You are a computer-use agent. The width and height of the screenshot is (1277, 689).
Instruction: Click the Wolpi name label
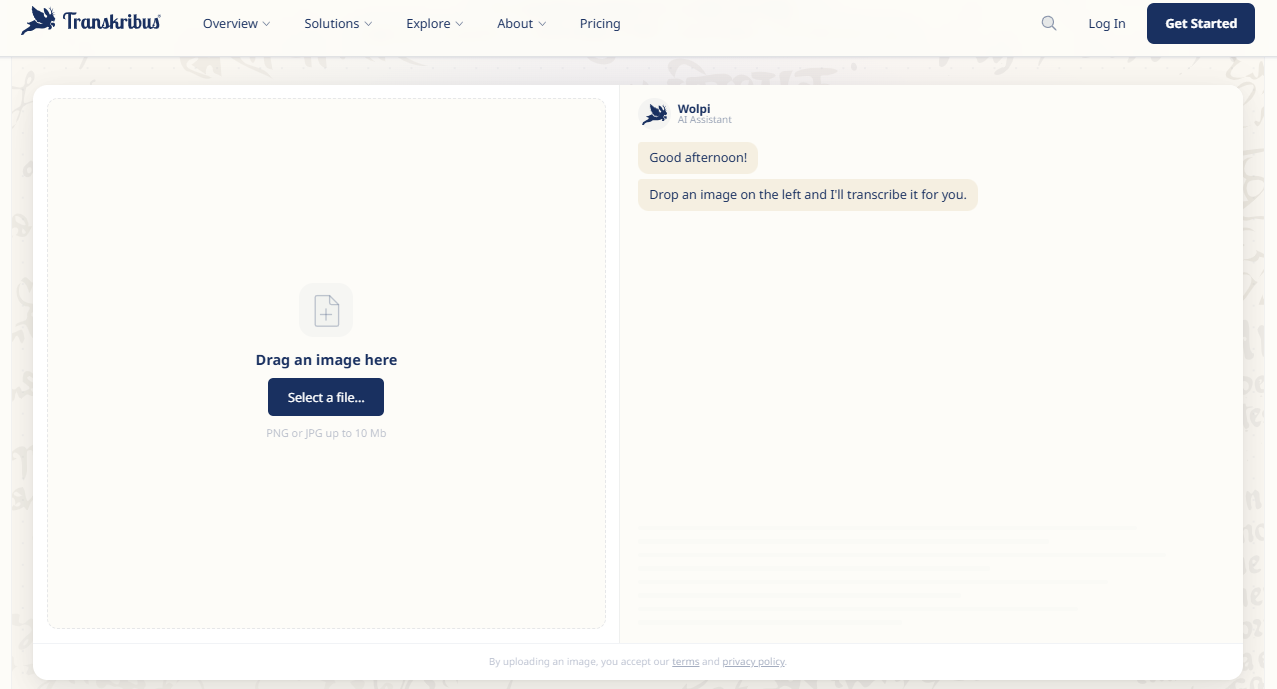693,109
